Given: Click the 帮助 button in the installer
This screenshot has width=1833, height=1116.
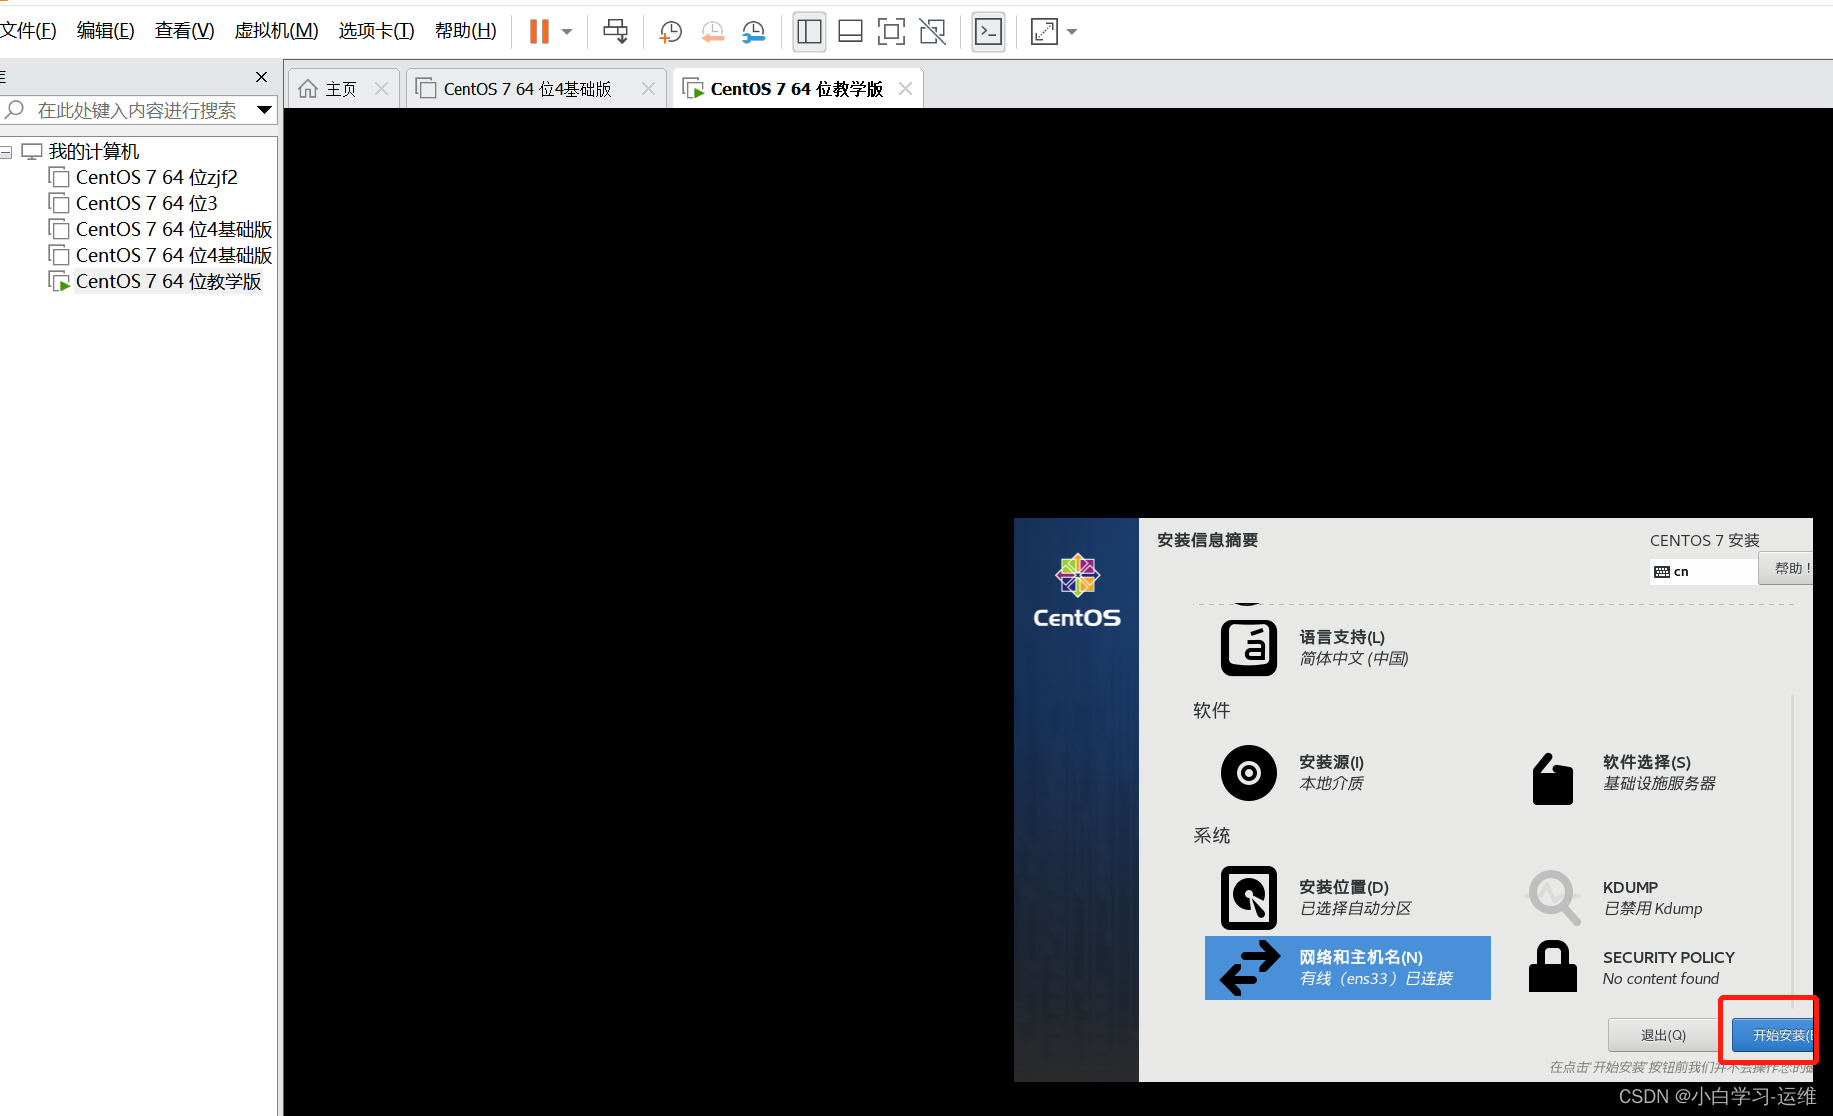Looking at the screenshot, I should pos(1788,568).
